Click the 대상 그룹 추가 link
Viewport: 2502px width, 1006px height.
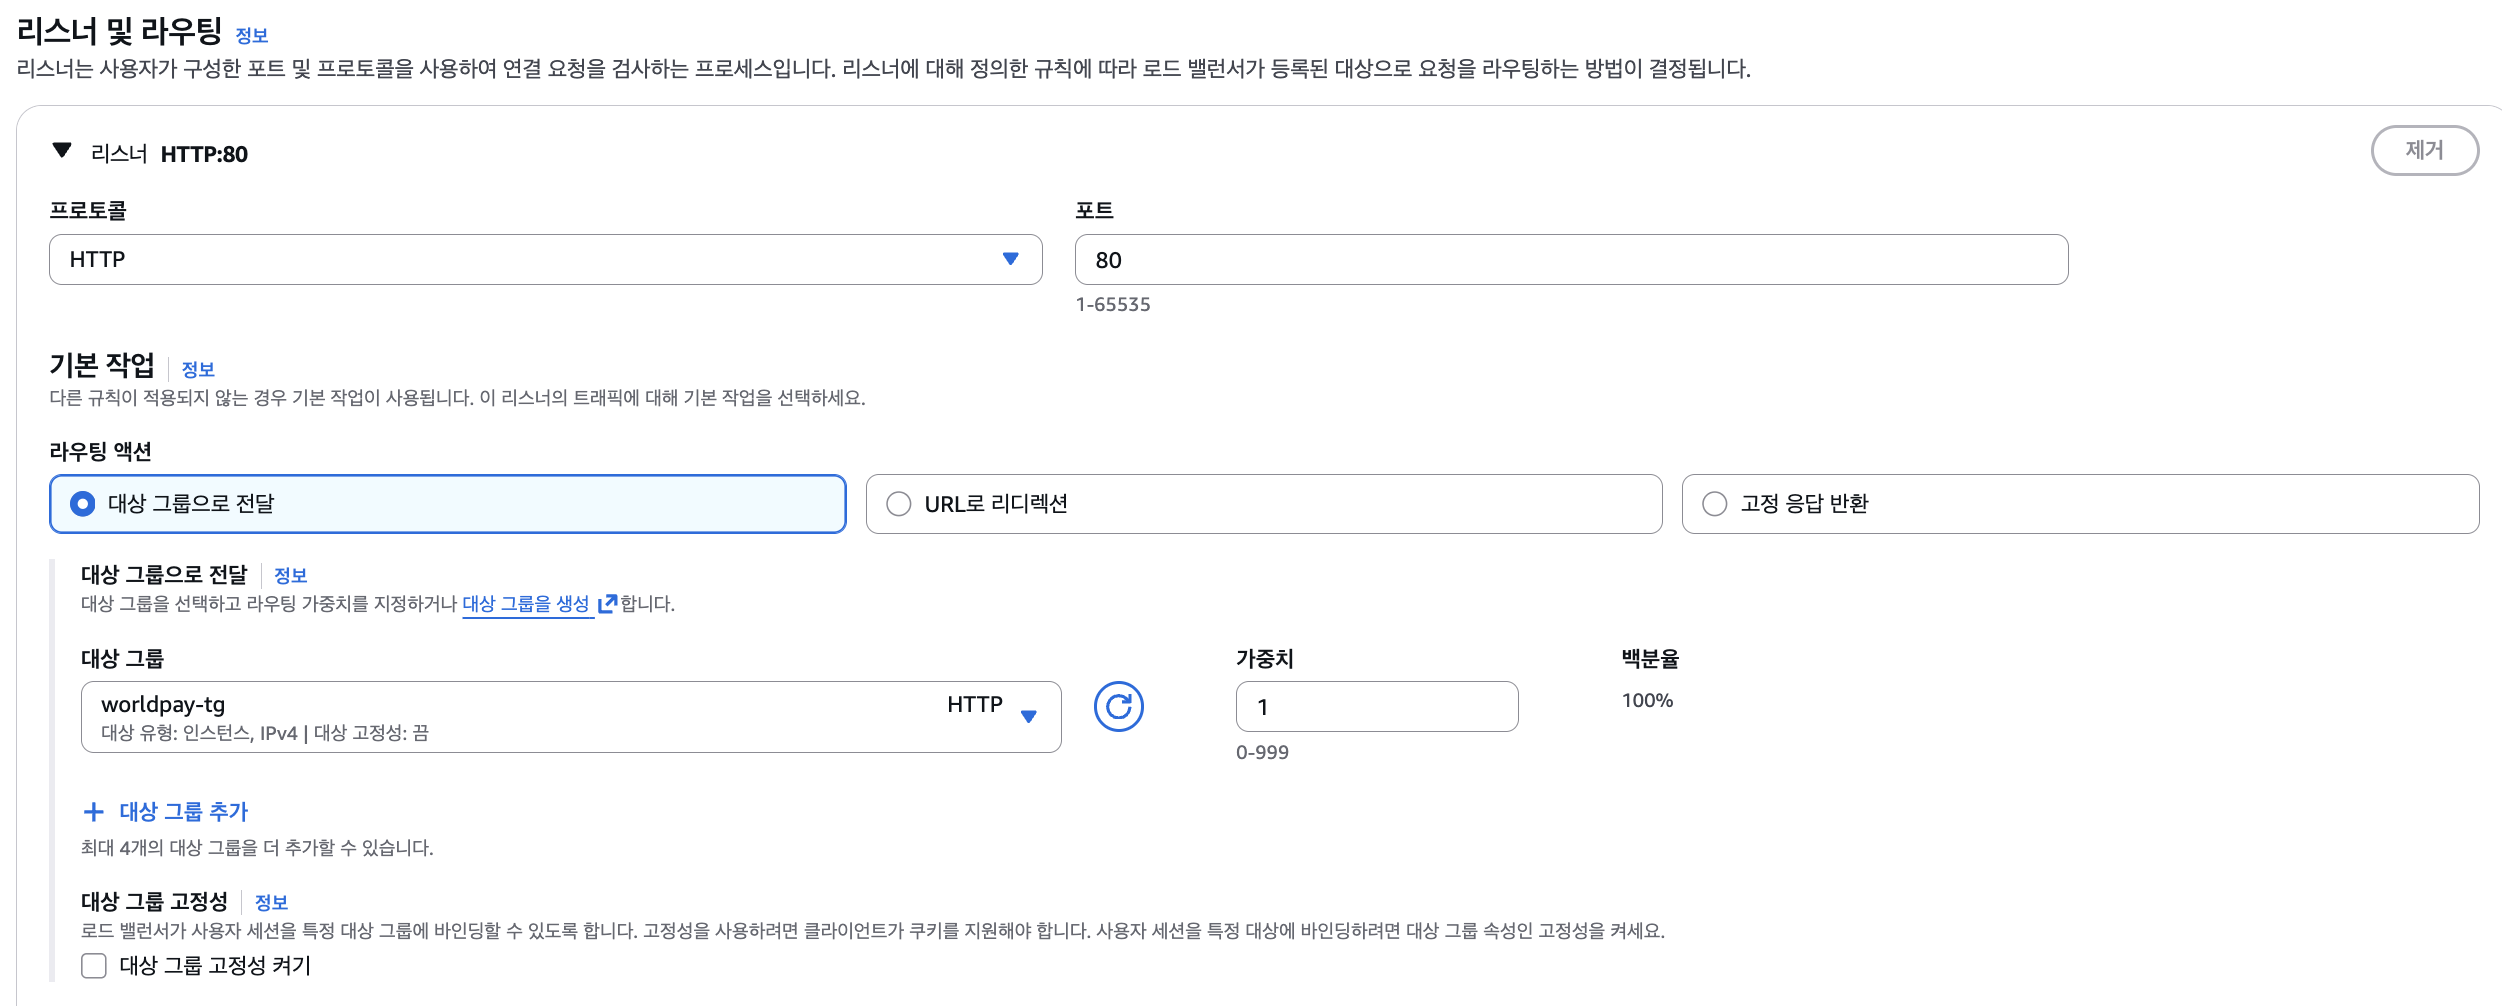184,812
